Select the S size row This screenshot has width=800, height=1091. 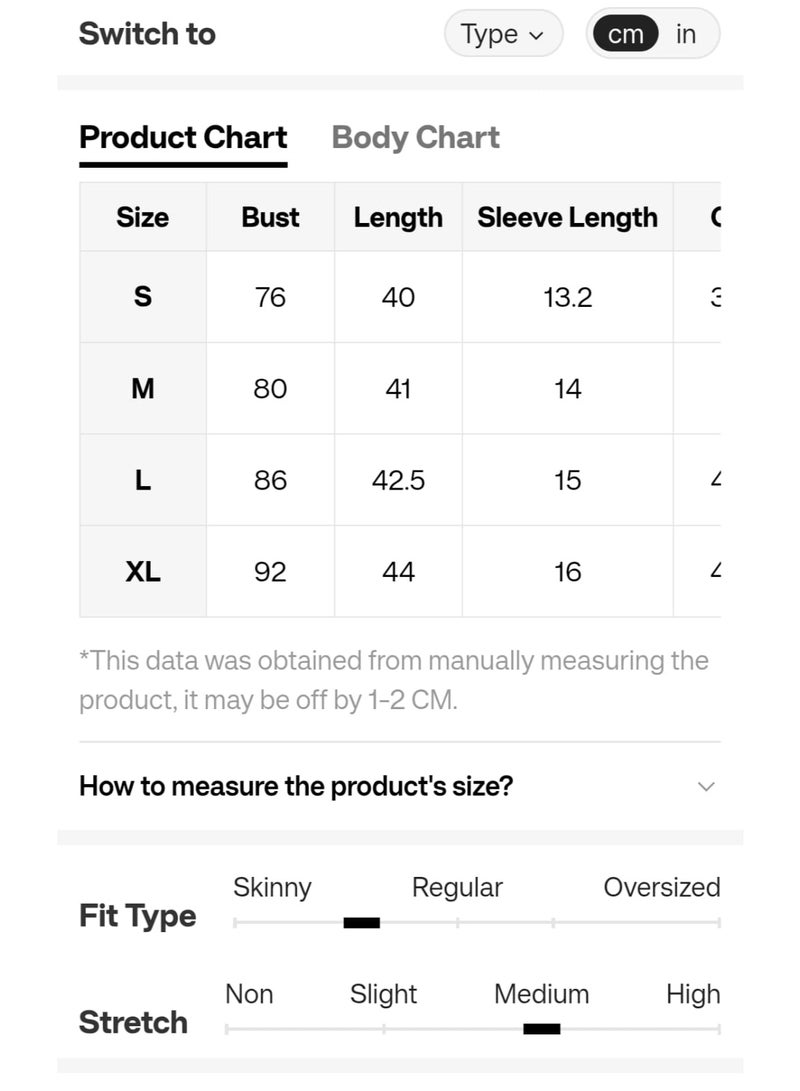coord(400,297)
